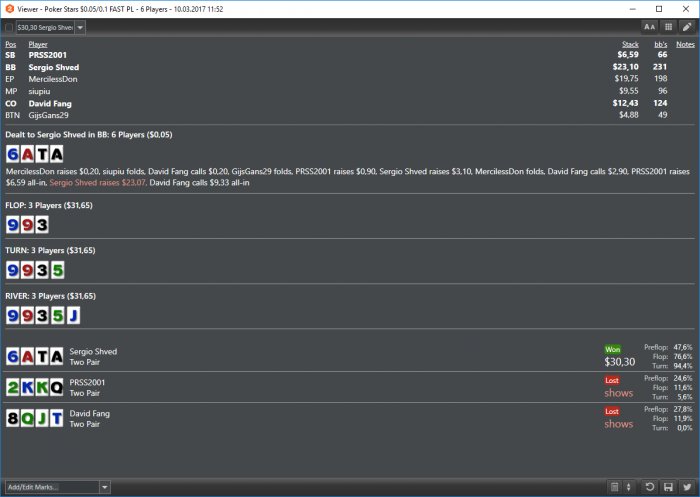Image resolution: width=700 pixels, height=497 pixels.
Task: Click the $19,75 stack value
Action: pyautogui.click(x=626, y=79)
